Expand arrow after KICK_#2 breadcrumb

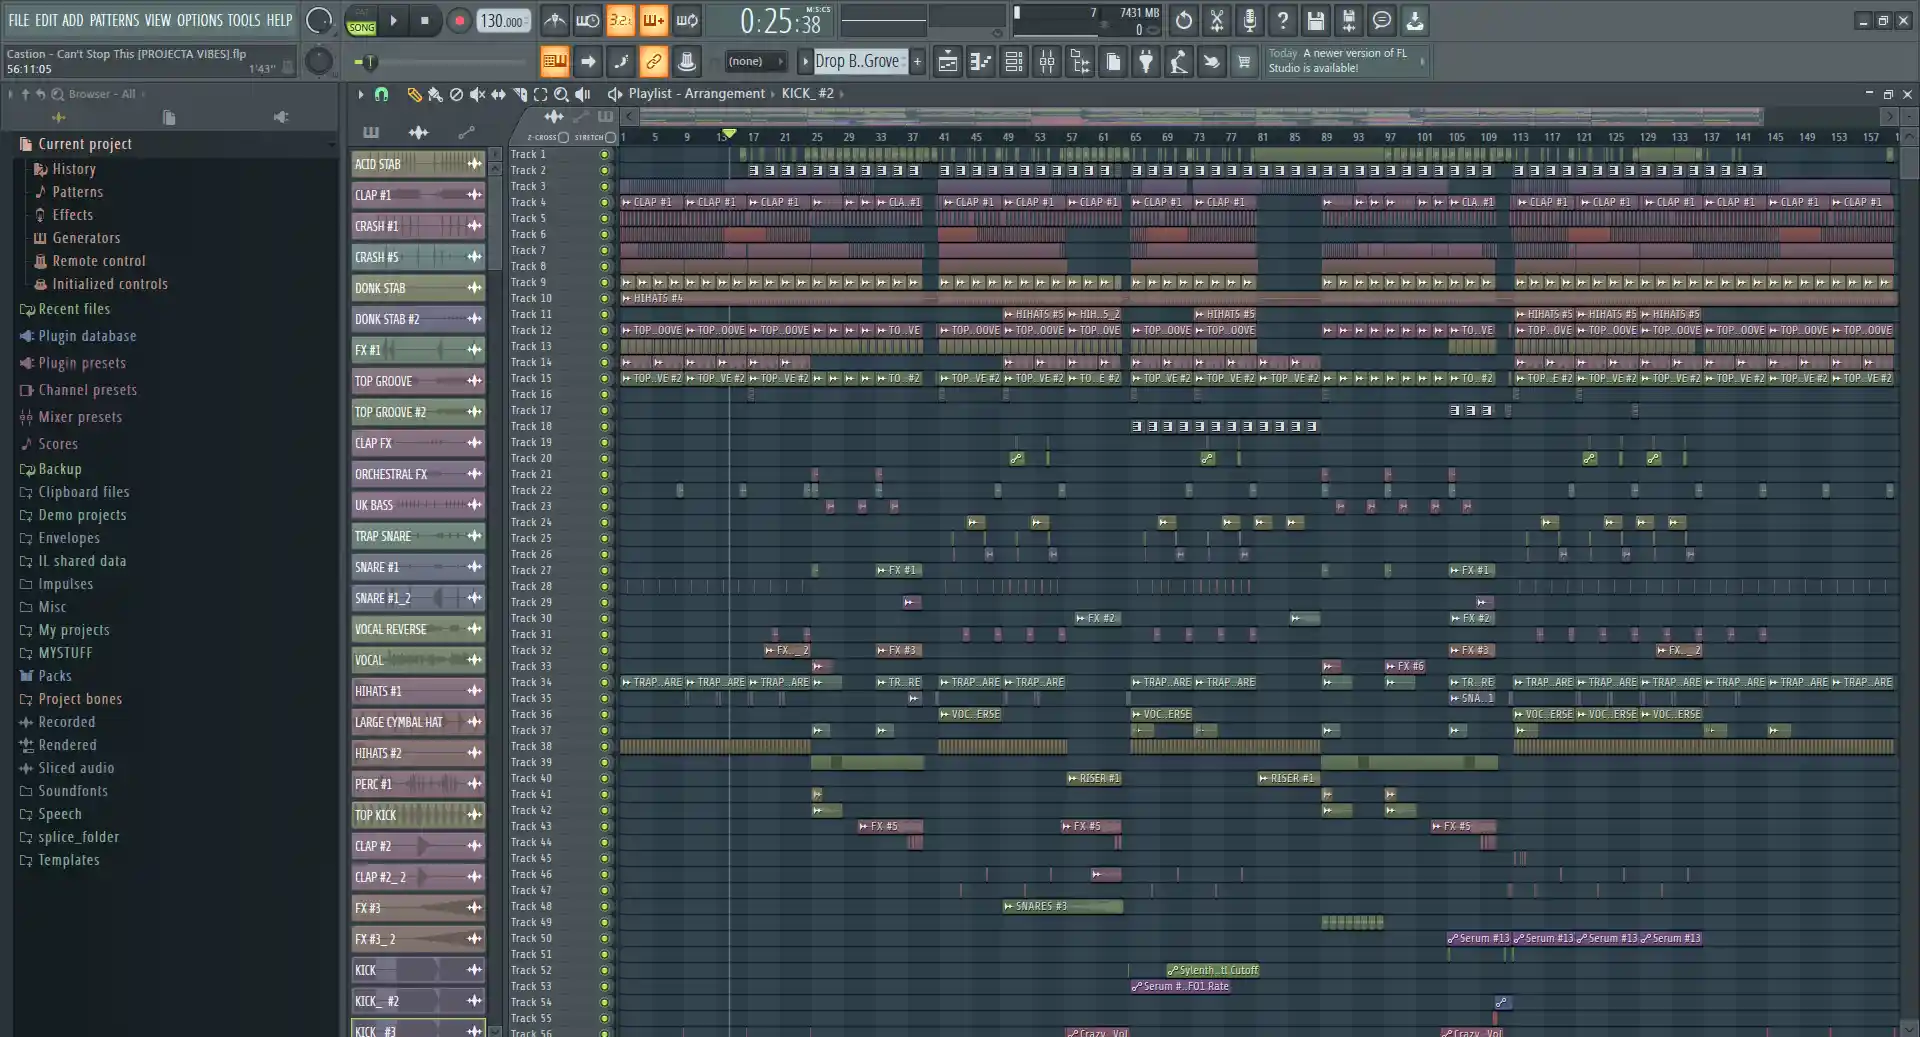point(841,94)
